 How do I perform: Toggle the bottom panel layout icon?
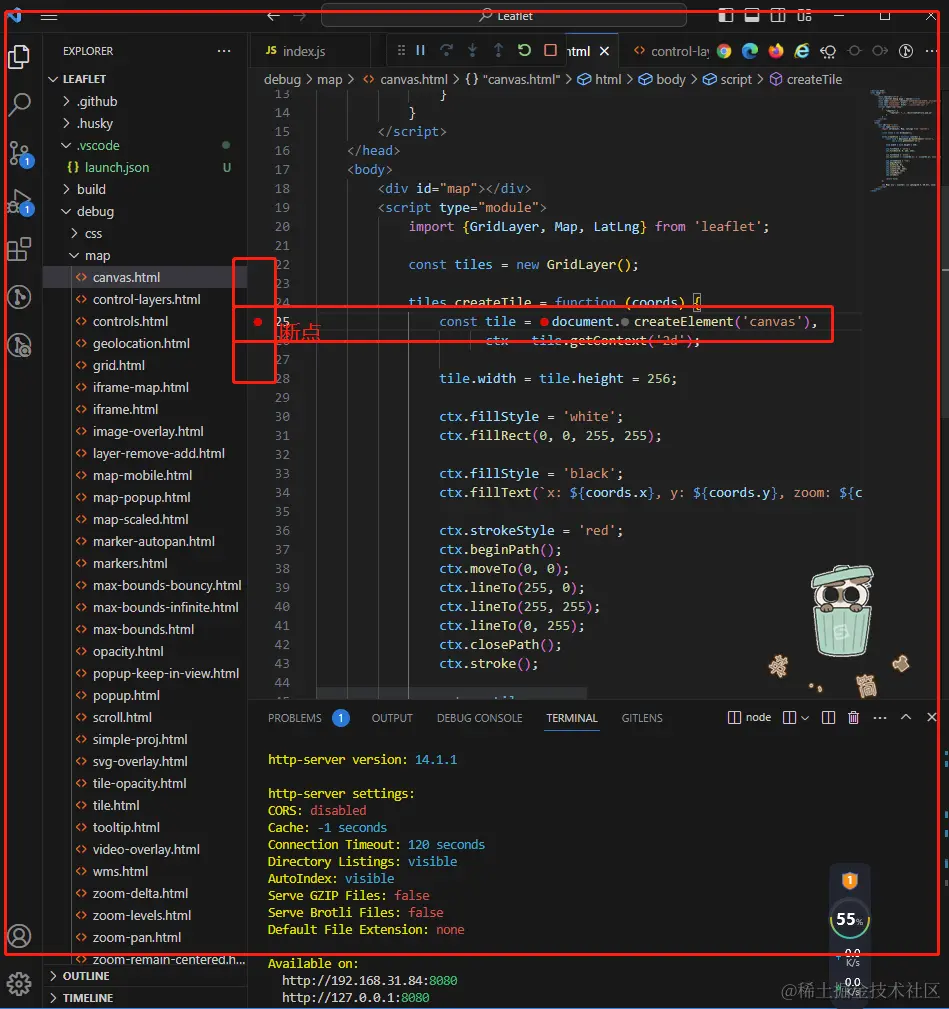coord(751,15)
